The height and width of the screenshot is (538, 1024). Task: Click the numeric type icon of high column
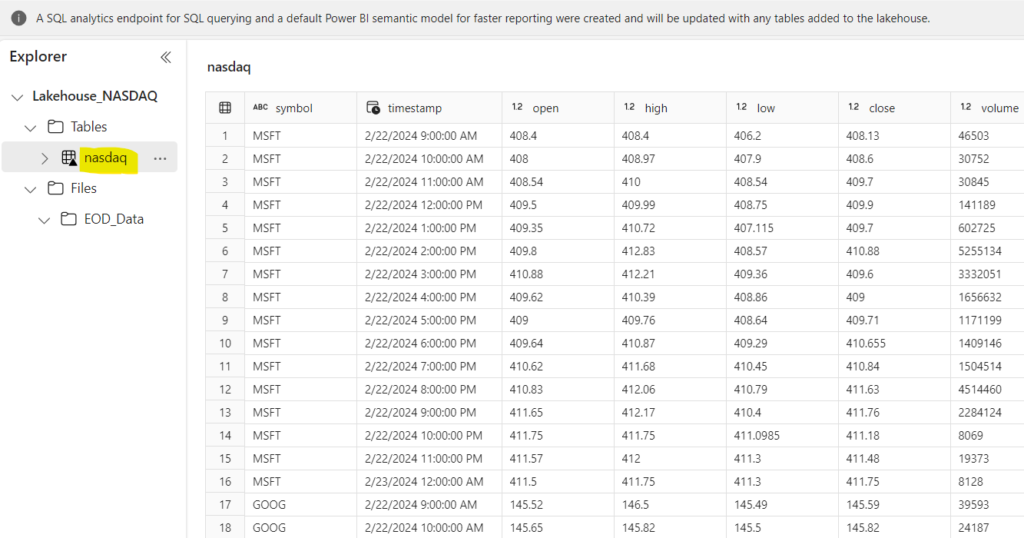point(630,107)
